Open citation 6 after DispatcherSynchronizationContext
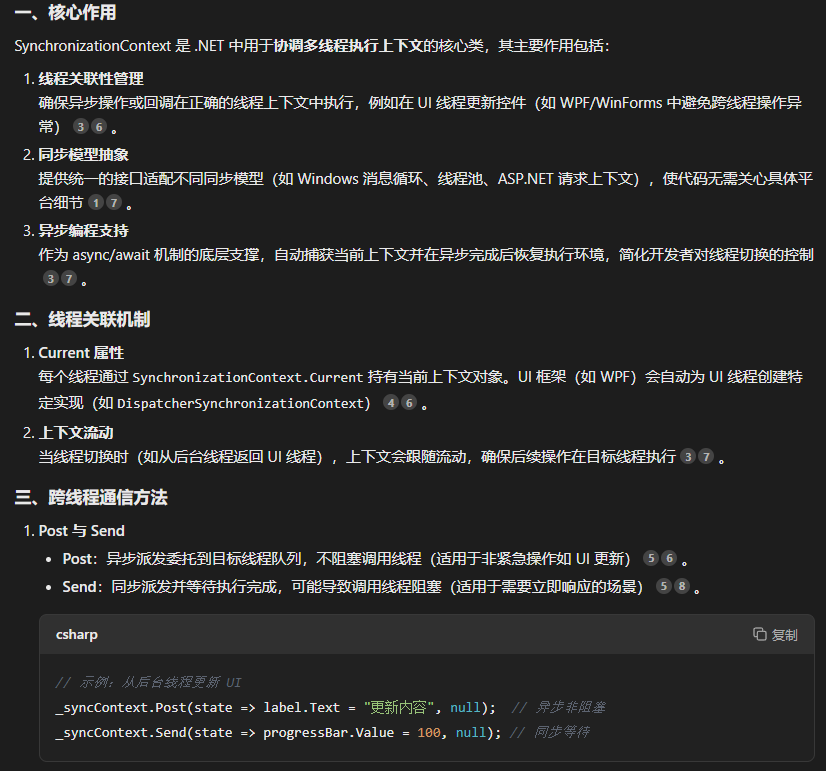Screen dimensions: 826x771 point(409,403)
